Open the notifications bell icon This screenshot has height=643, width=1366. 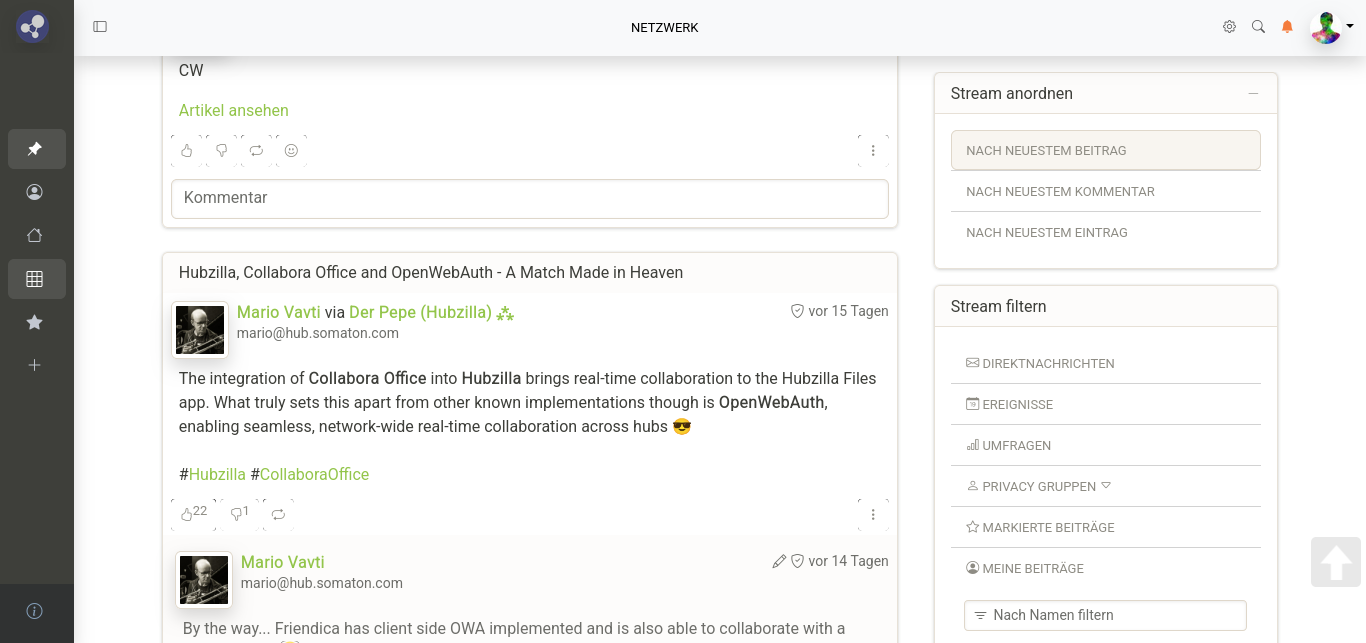(1287, 27)
